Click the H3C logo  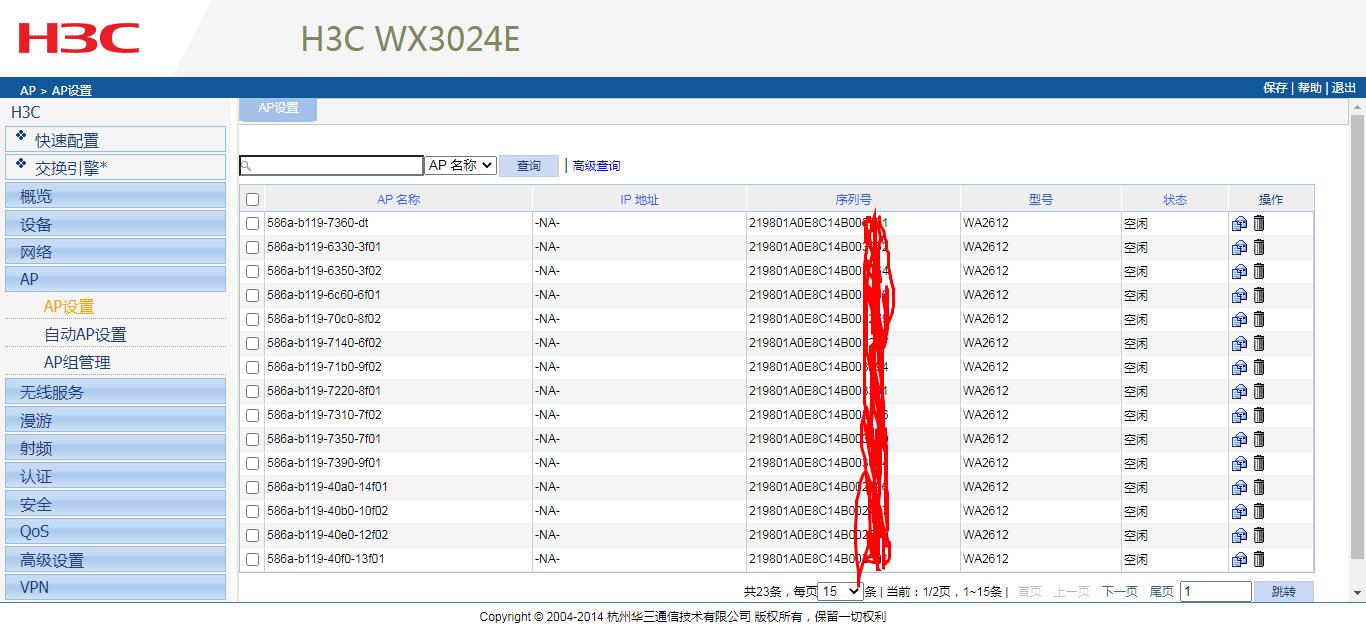79,39
